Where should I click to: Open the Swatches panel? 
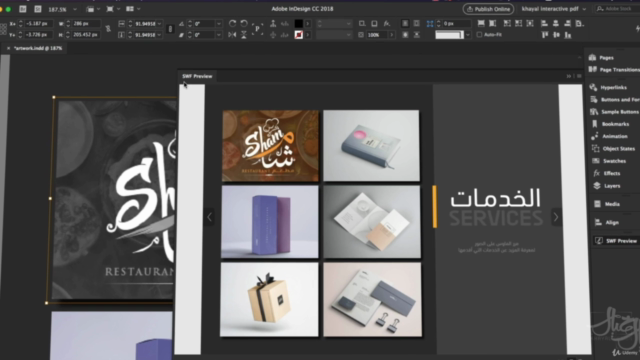point(609,161)
